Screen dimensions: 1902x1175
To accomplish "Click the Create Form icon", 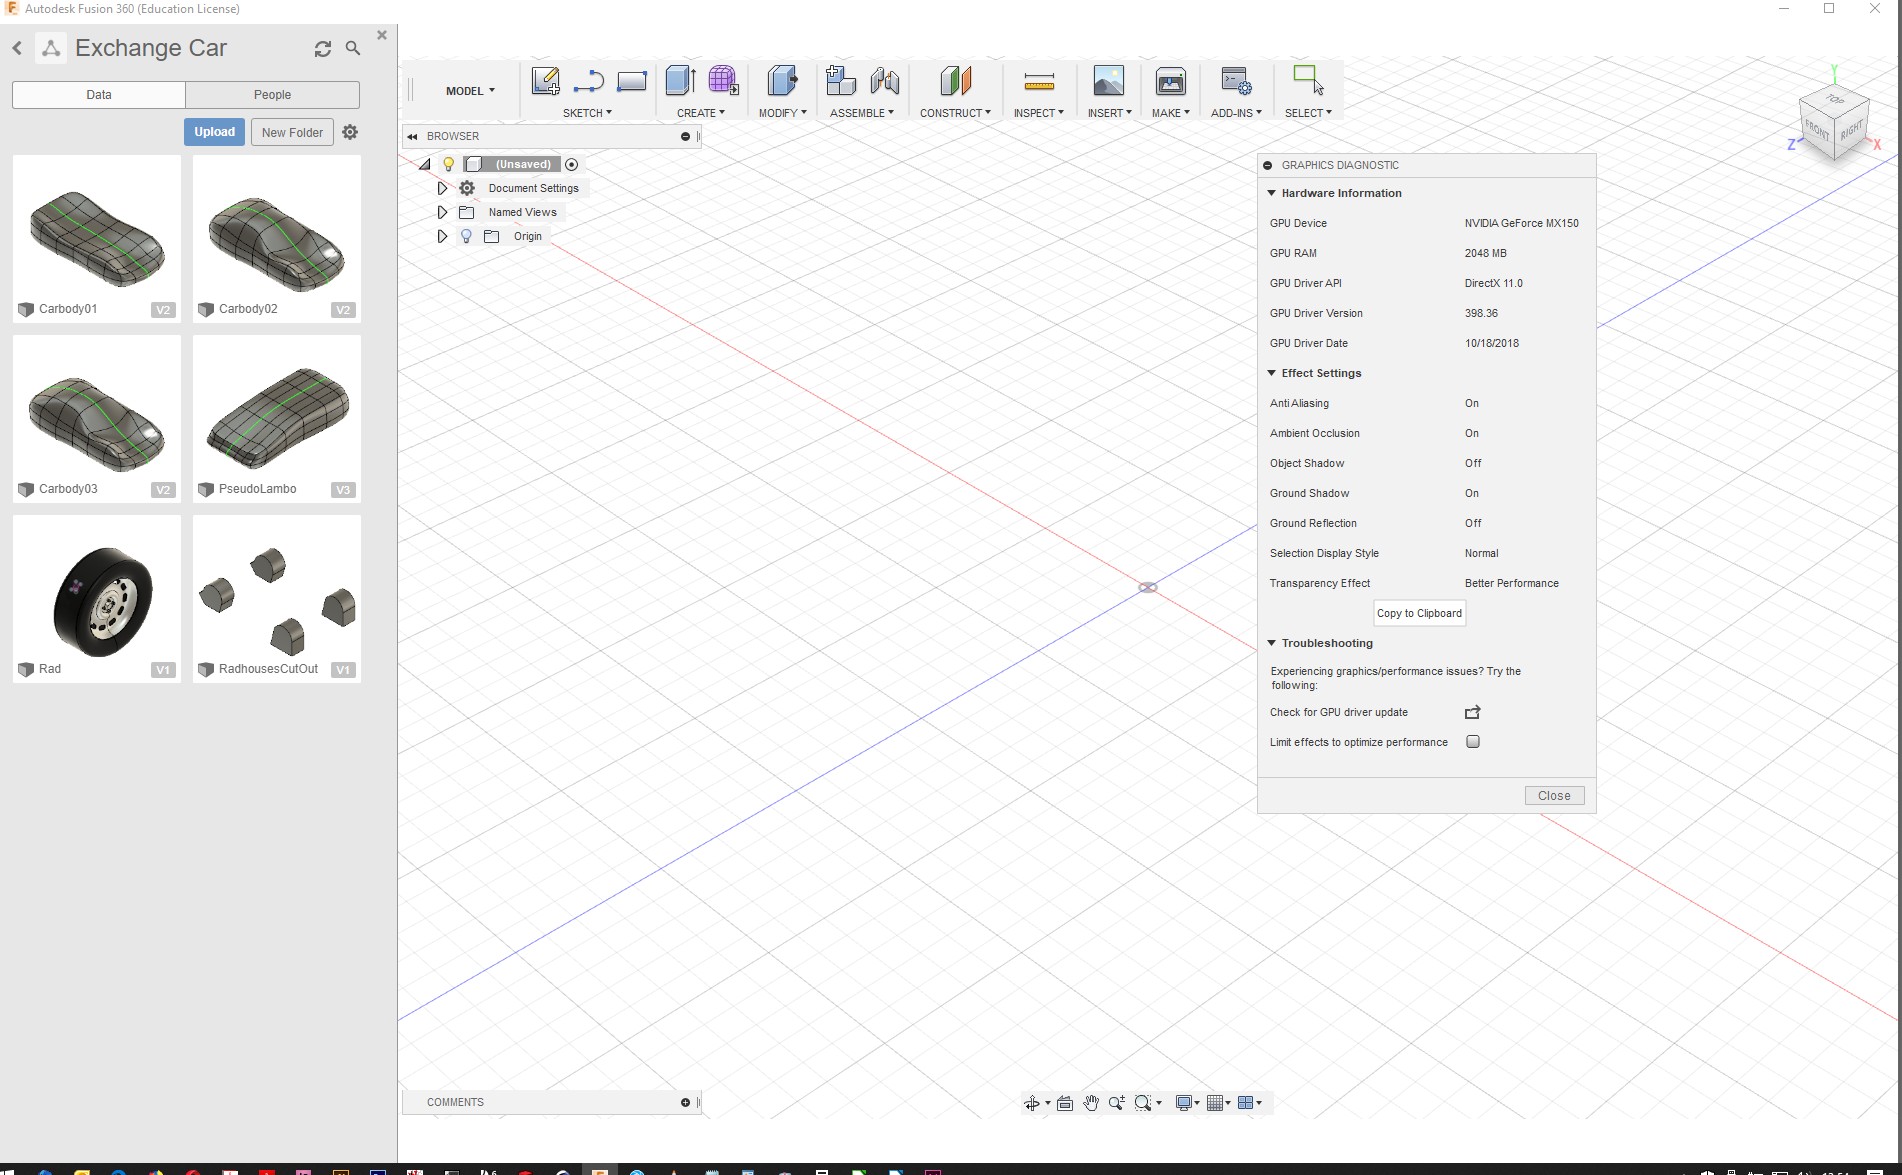I will (x=723, y=81).
